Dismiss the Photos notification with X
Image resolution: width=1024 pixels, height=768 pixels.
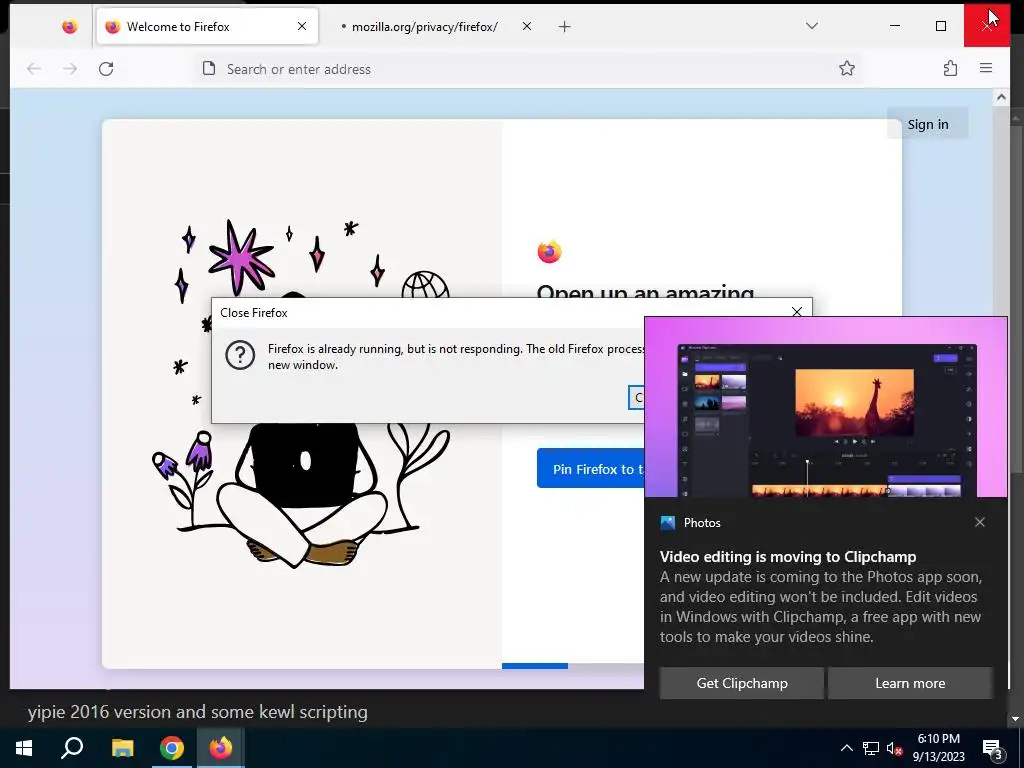pos(980,522)
